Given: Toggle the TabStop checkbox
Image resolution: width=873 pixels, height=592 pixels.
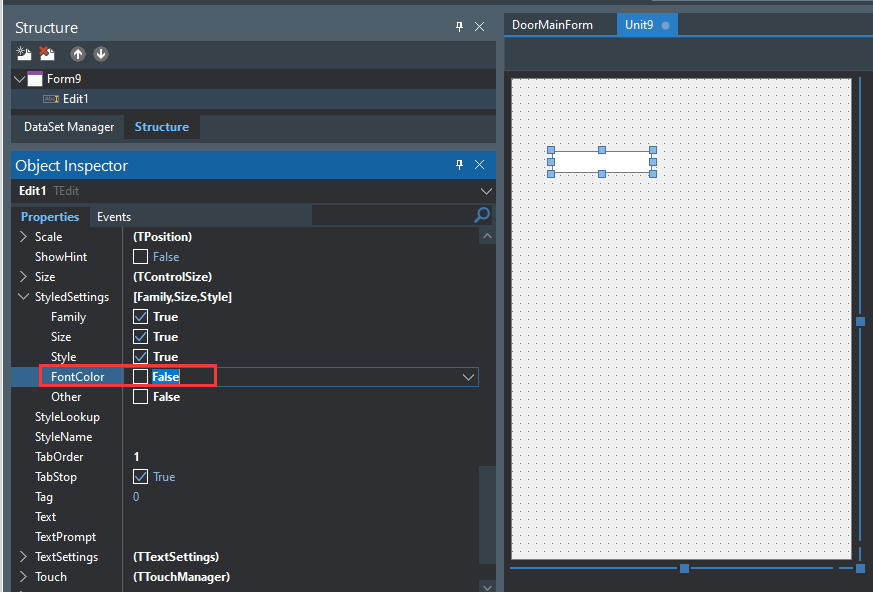Looking at the screenshot, I should pyautogui.click(x=140, y=477).
